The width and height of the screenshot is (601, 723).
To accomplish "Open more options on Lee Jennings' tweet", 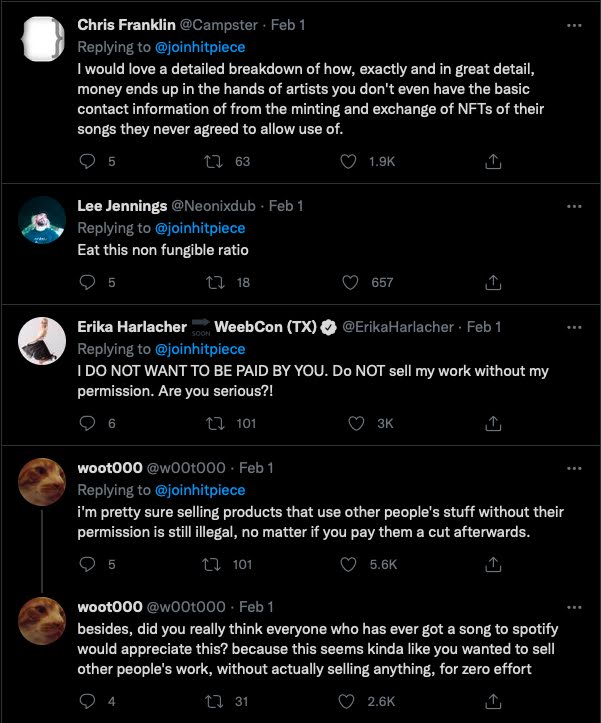I will (574, 206).
